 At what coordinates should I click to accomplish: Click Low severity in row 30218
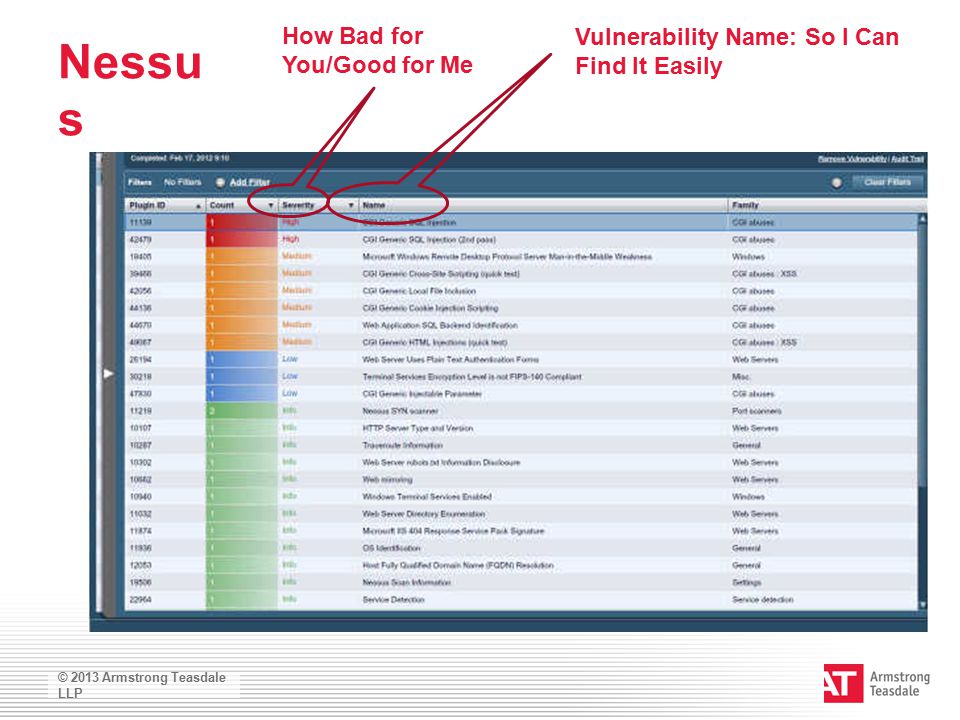click(290, 376)
